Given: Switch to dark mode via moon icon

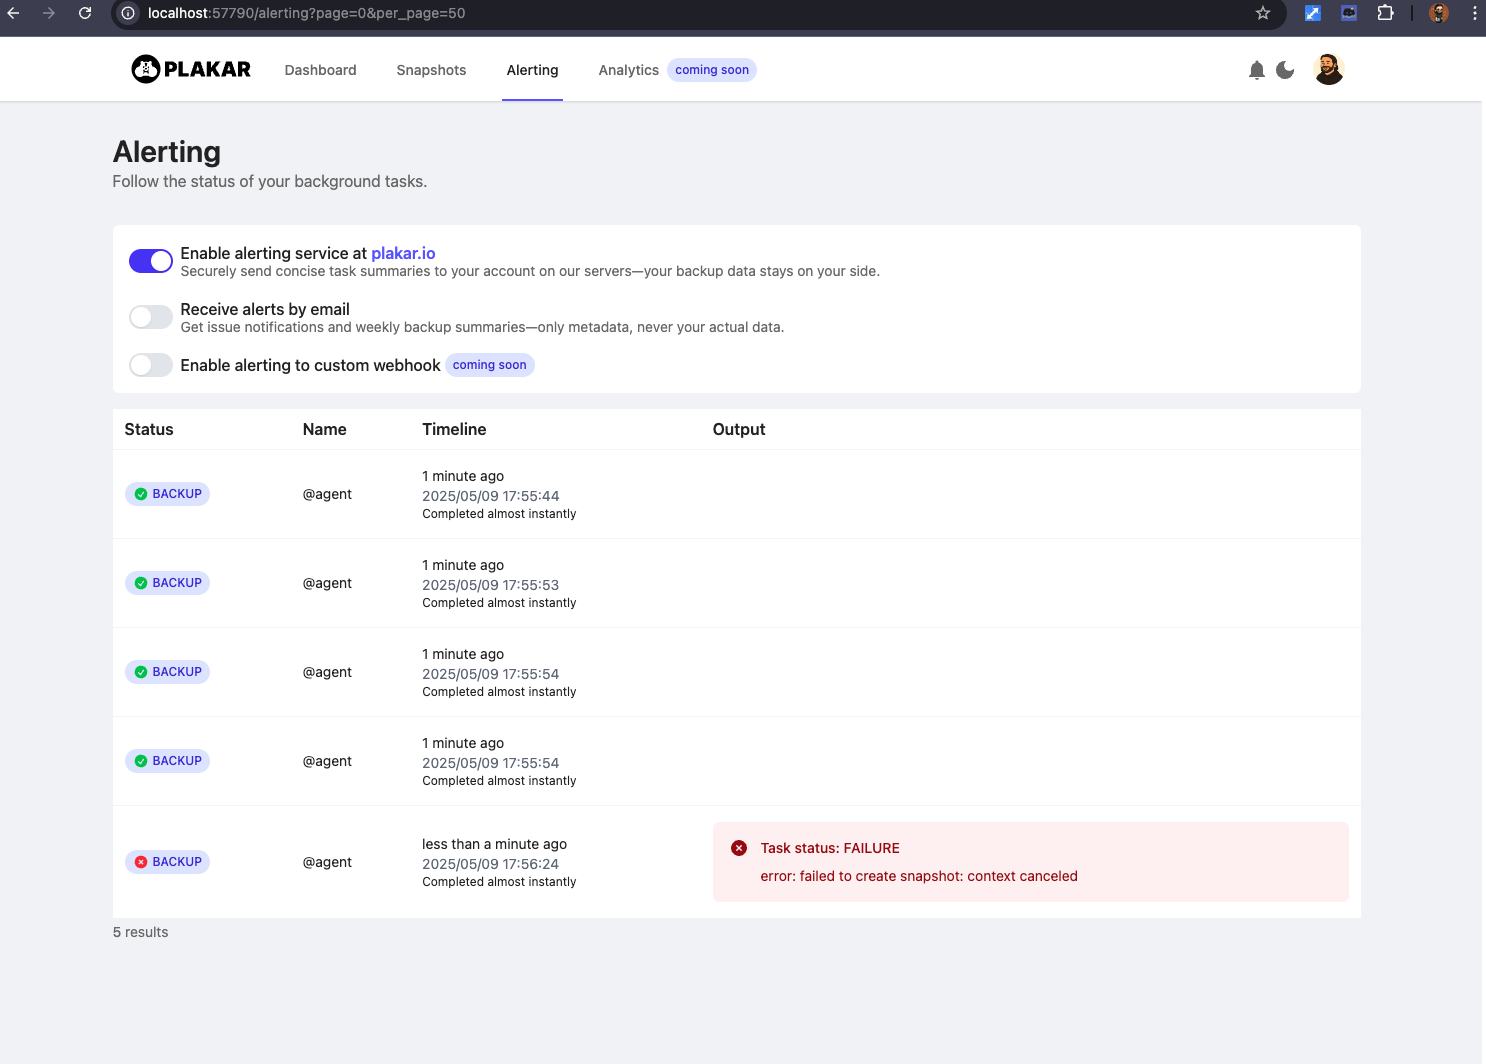Looking at the screenshot, I should point(1285,70).
